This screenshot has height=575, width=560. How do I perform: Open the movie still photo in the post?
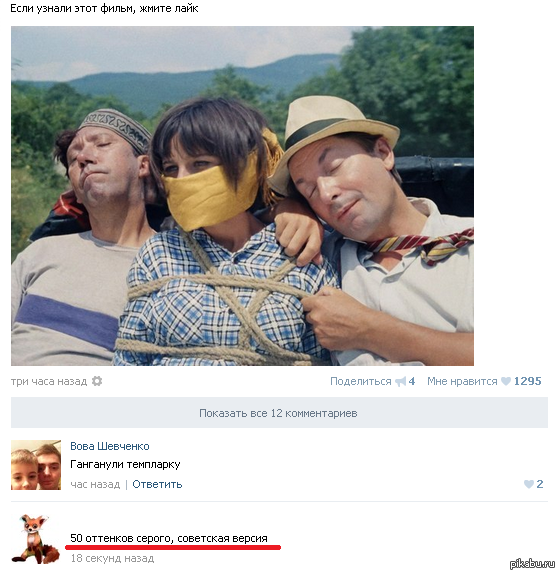(x=242, y=196)
